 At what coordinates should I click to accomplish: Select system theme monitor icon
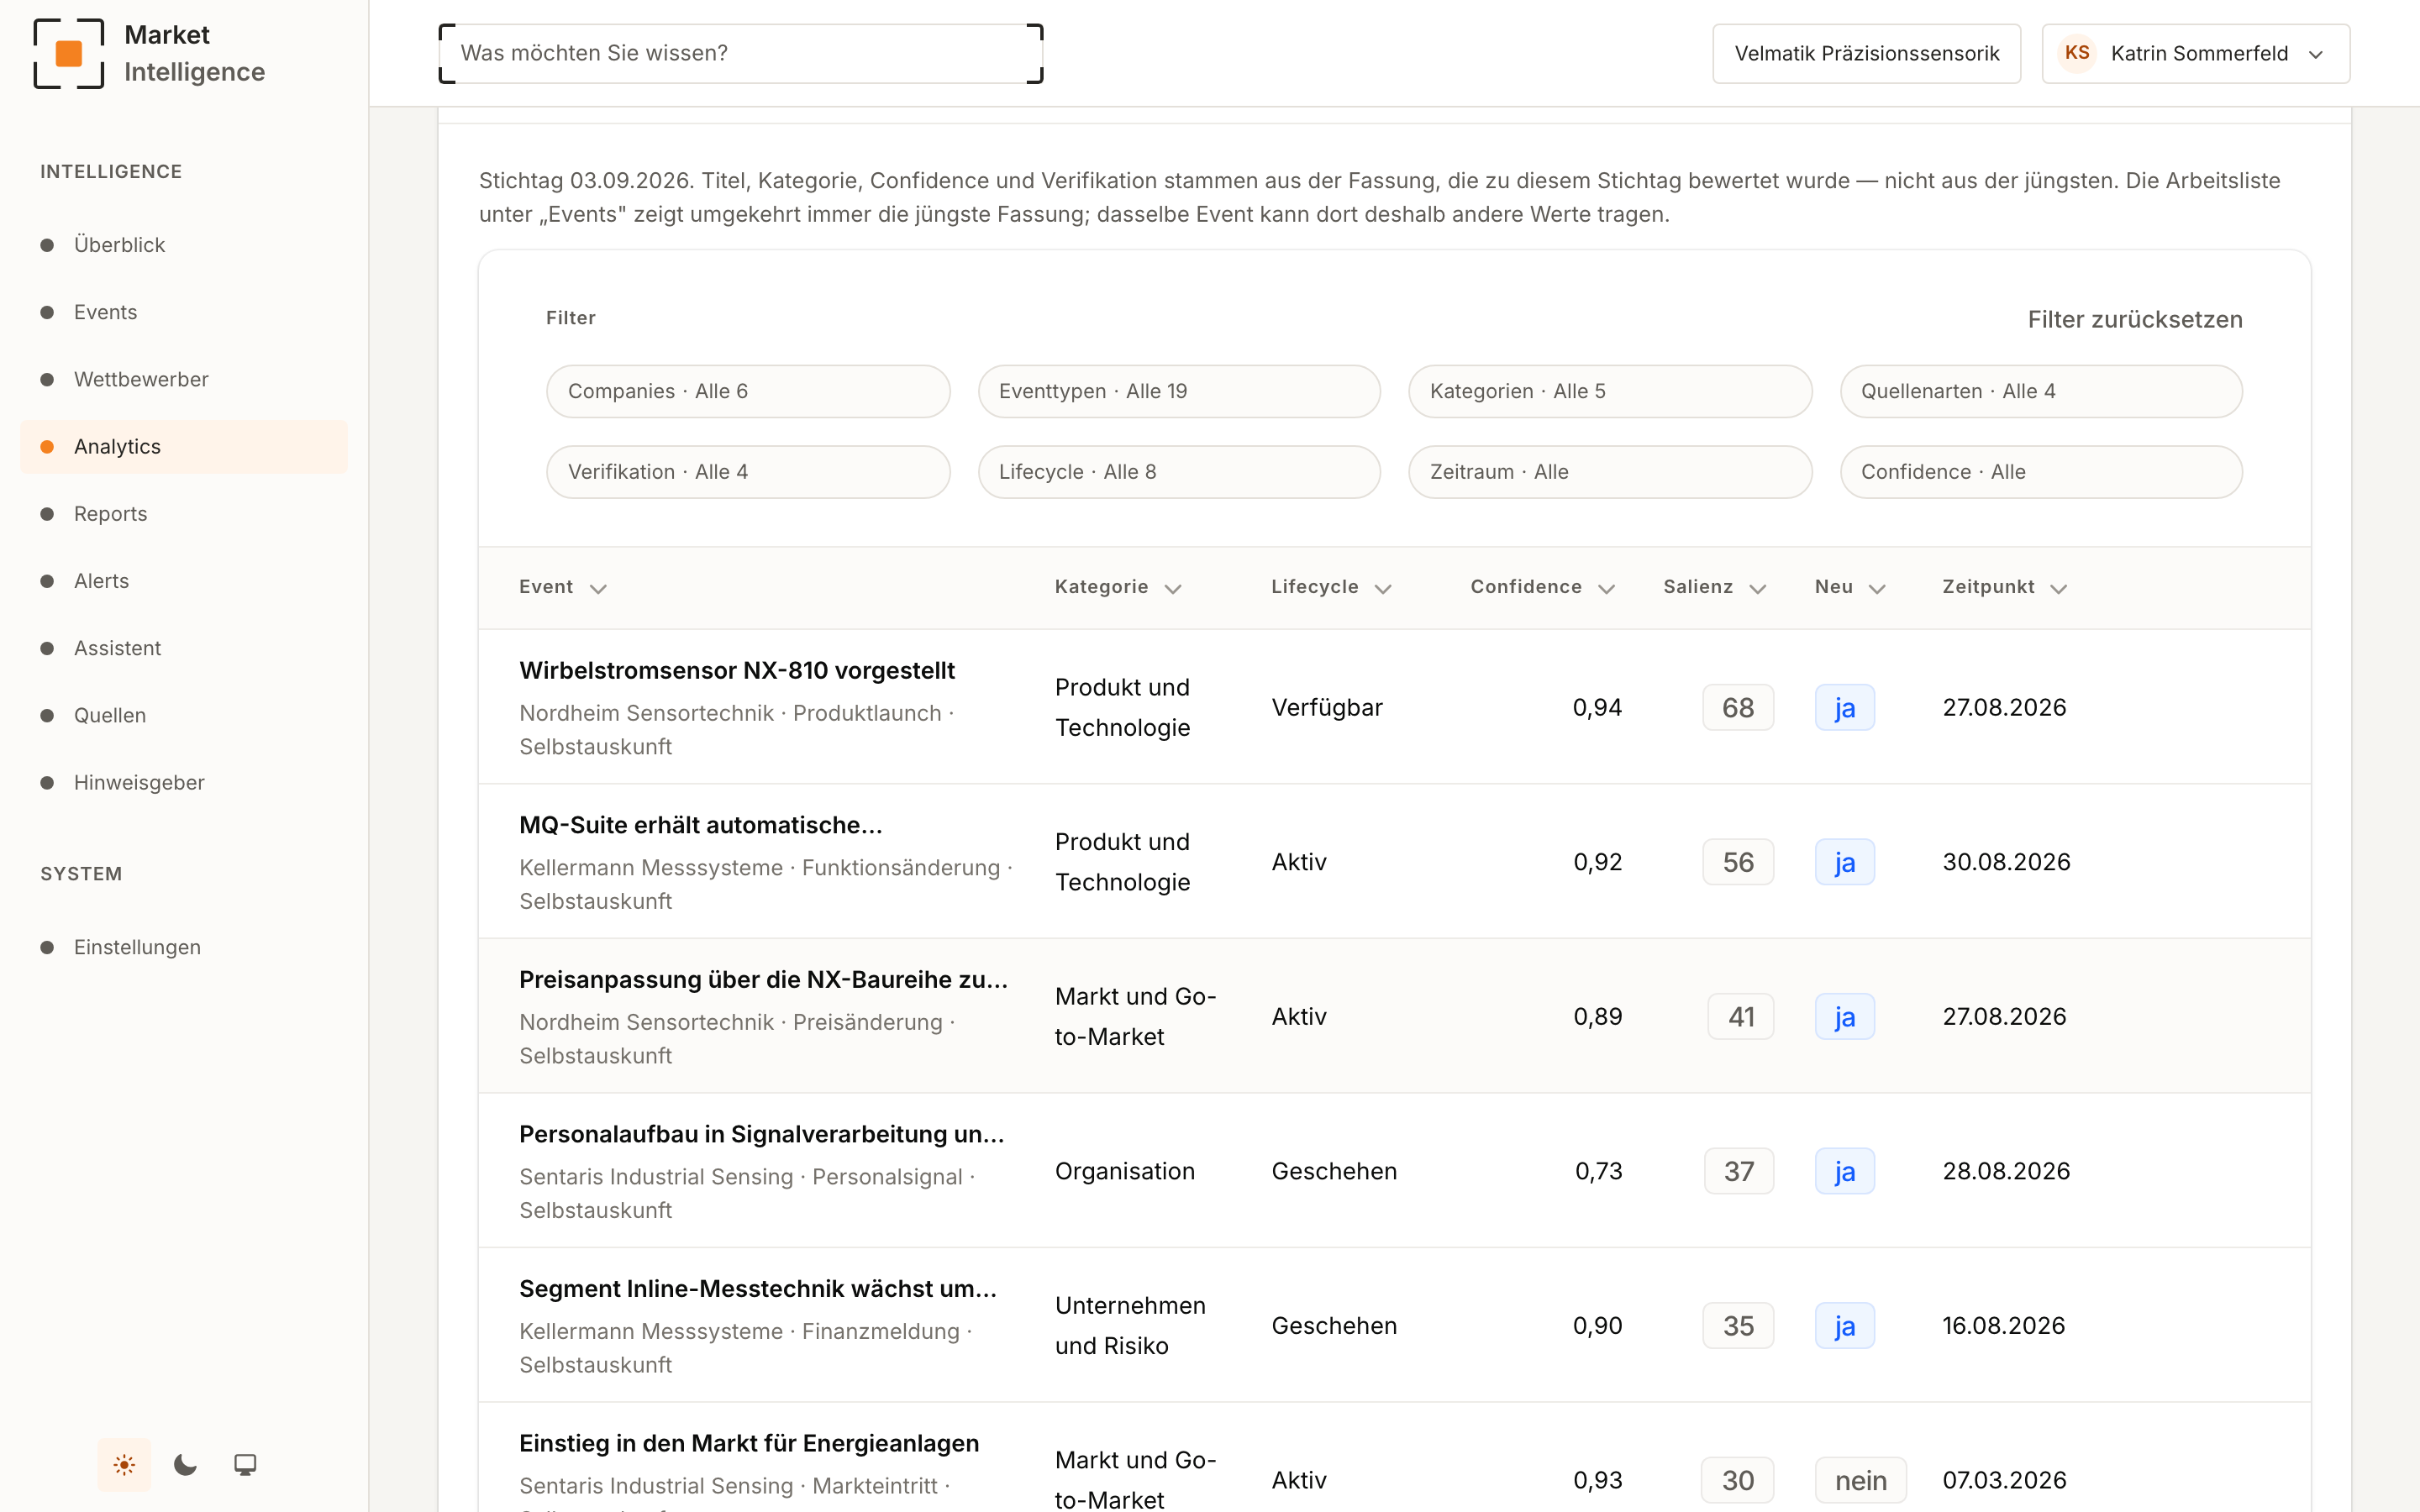click(245, 1465)
